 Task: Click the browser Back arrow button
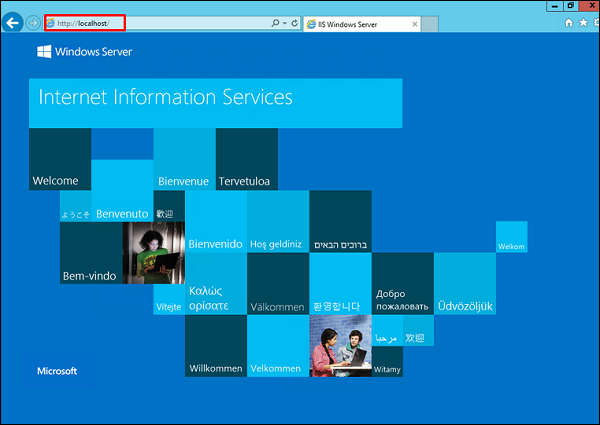14,22
